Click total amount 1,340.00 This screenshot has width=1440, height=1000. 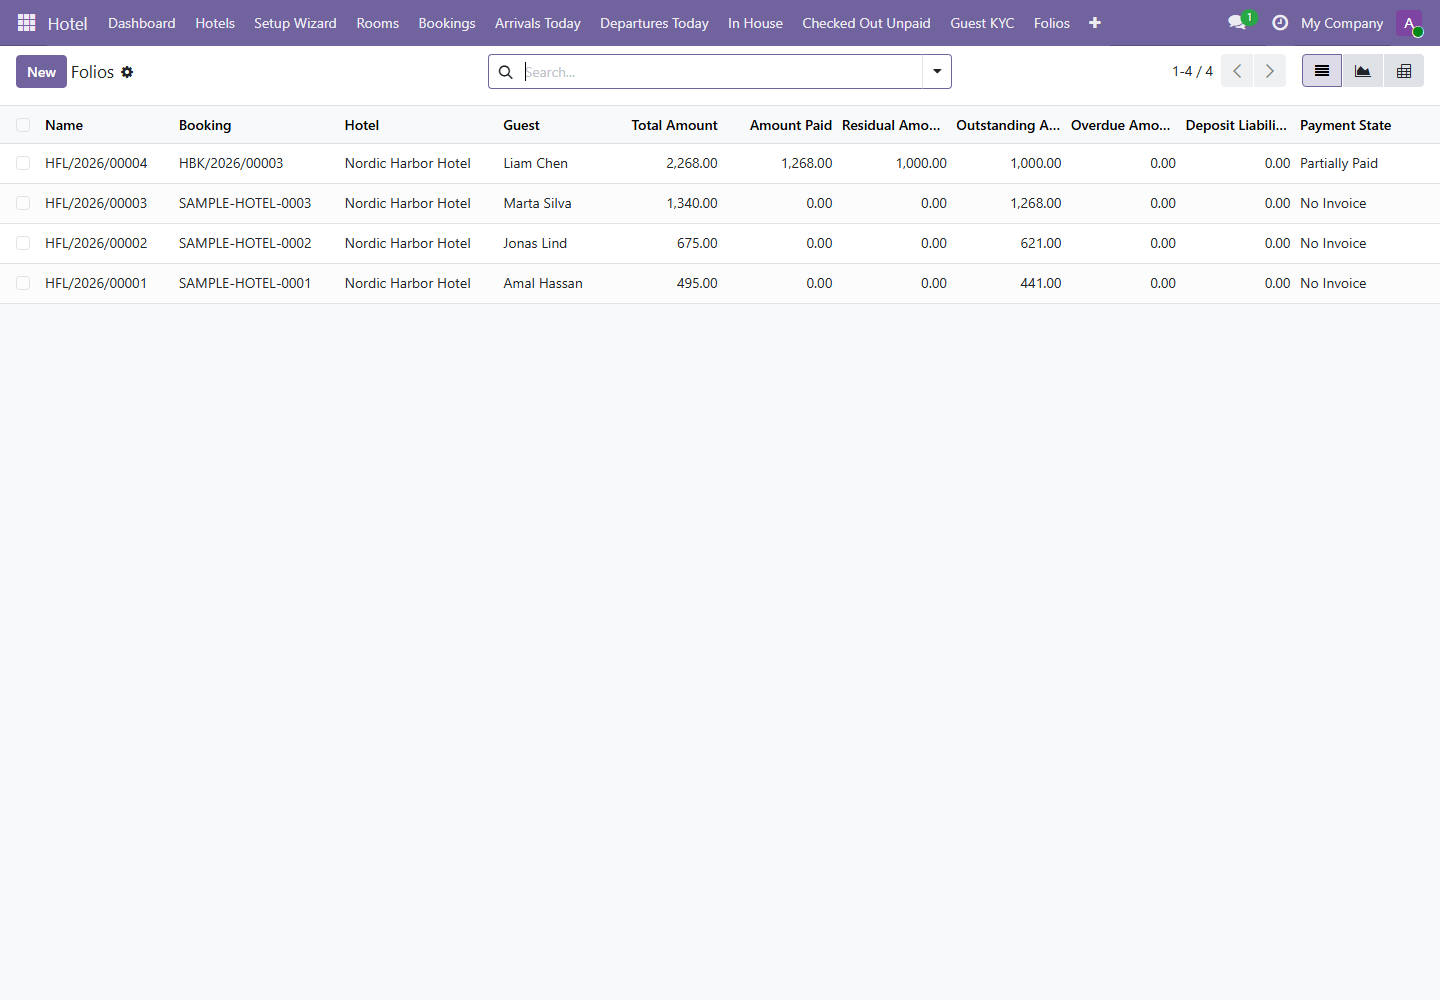tap(692, 203)
